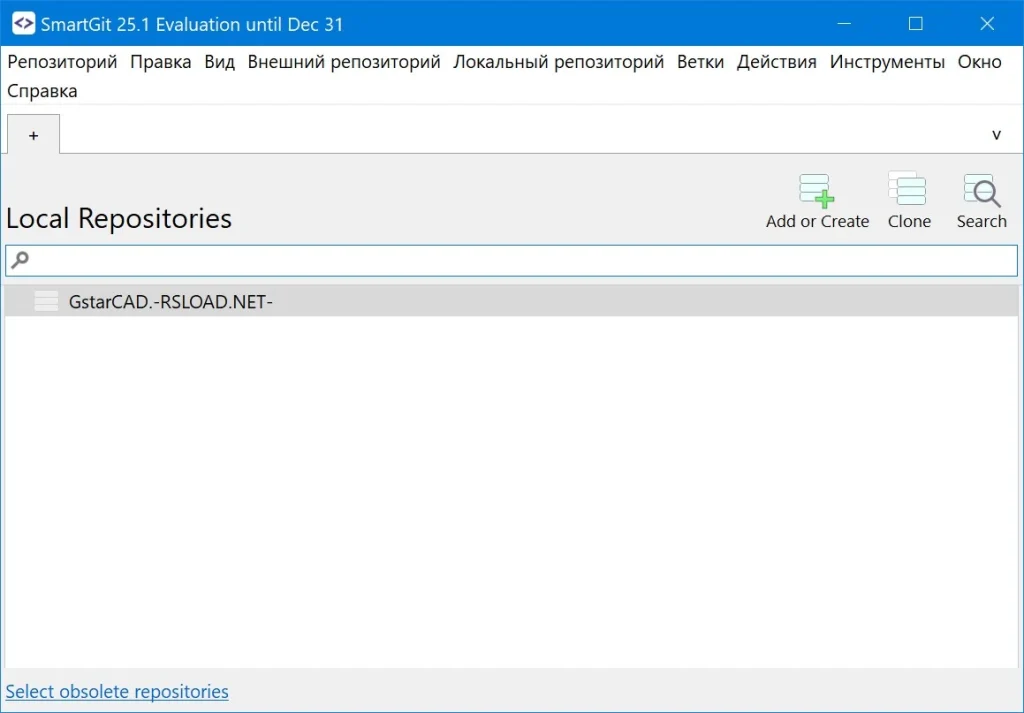Open the Ветки menu
The height and width of the screenshot is (713, 1024).
pos(700,62)
